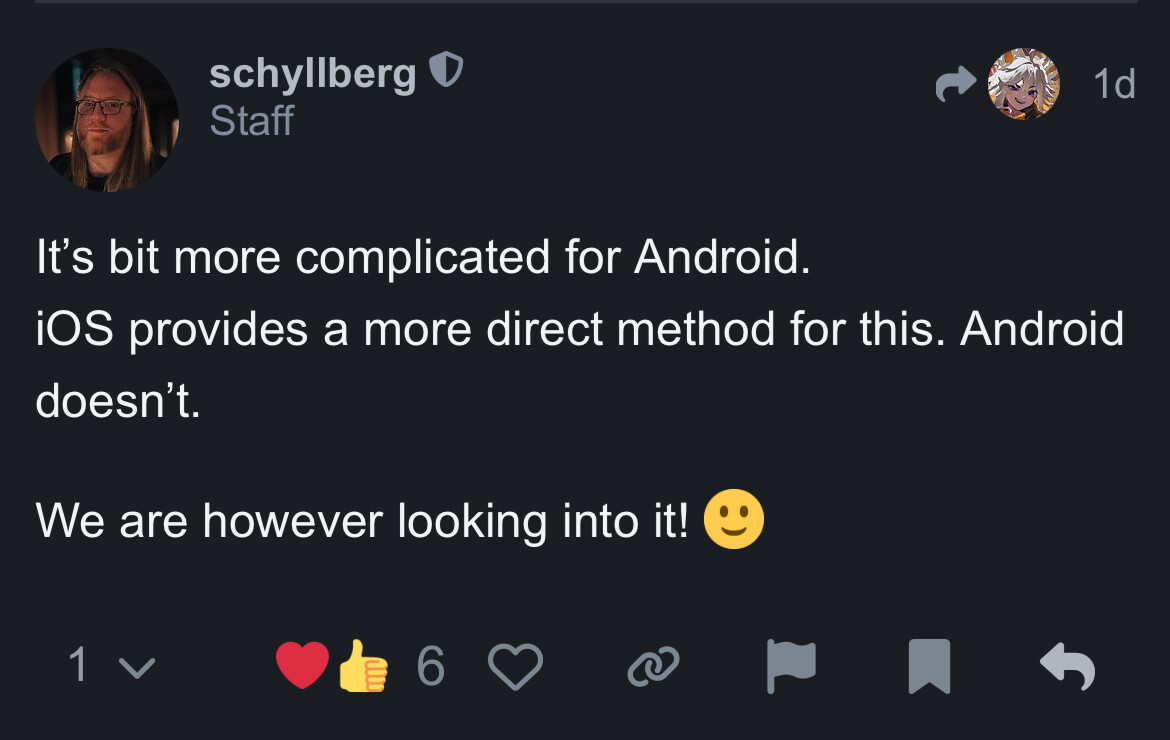Show replies by clicking the count 1
1170x740 pixels.
click(78, 666)
